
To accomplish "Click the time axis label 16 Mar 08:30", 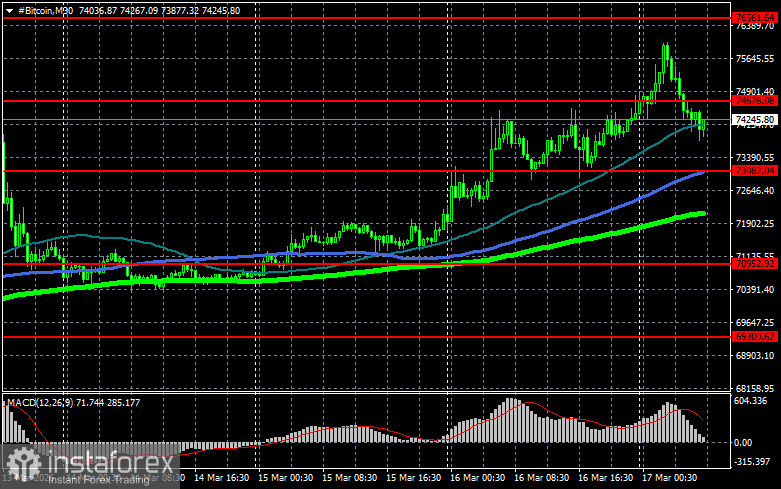I will pos(541,478).
